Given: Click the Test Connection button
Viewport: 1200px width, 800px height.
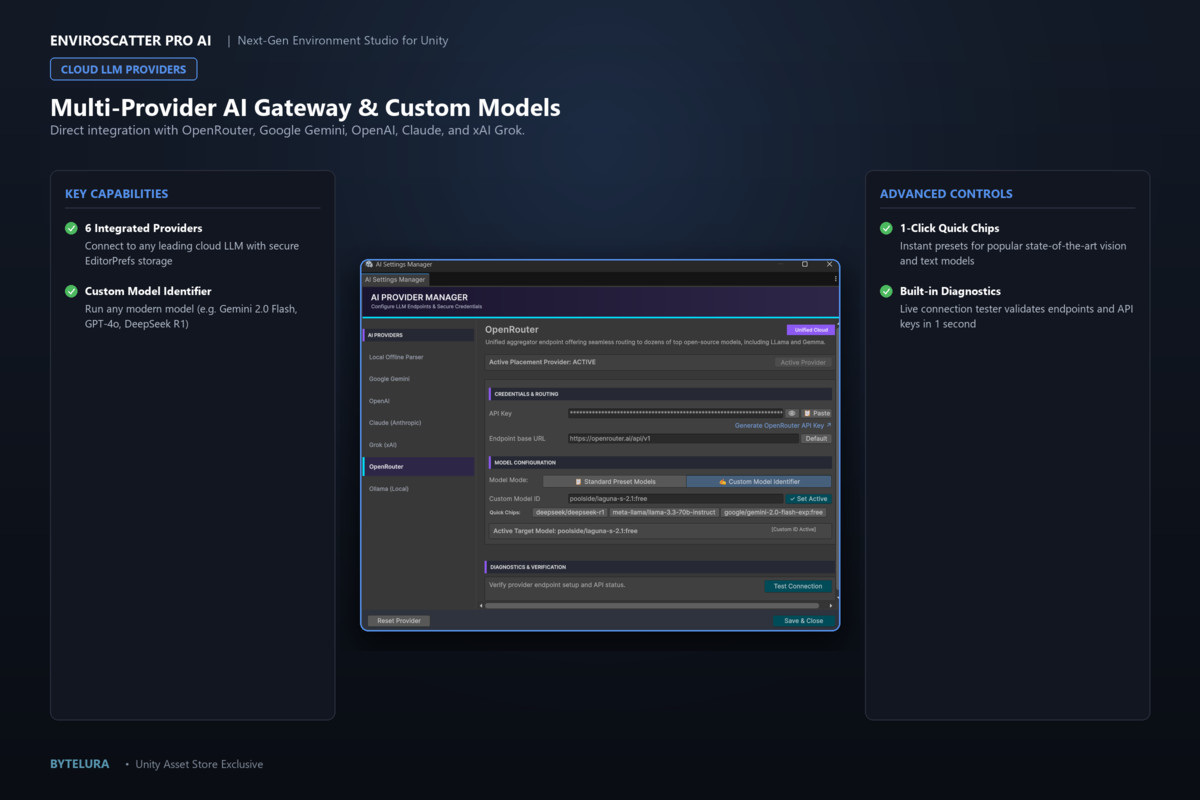Looking at the screenshot, I should tap(798, 586).
